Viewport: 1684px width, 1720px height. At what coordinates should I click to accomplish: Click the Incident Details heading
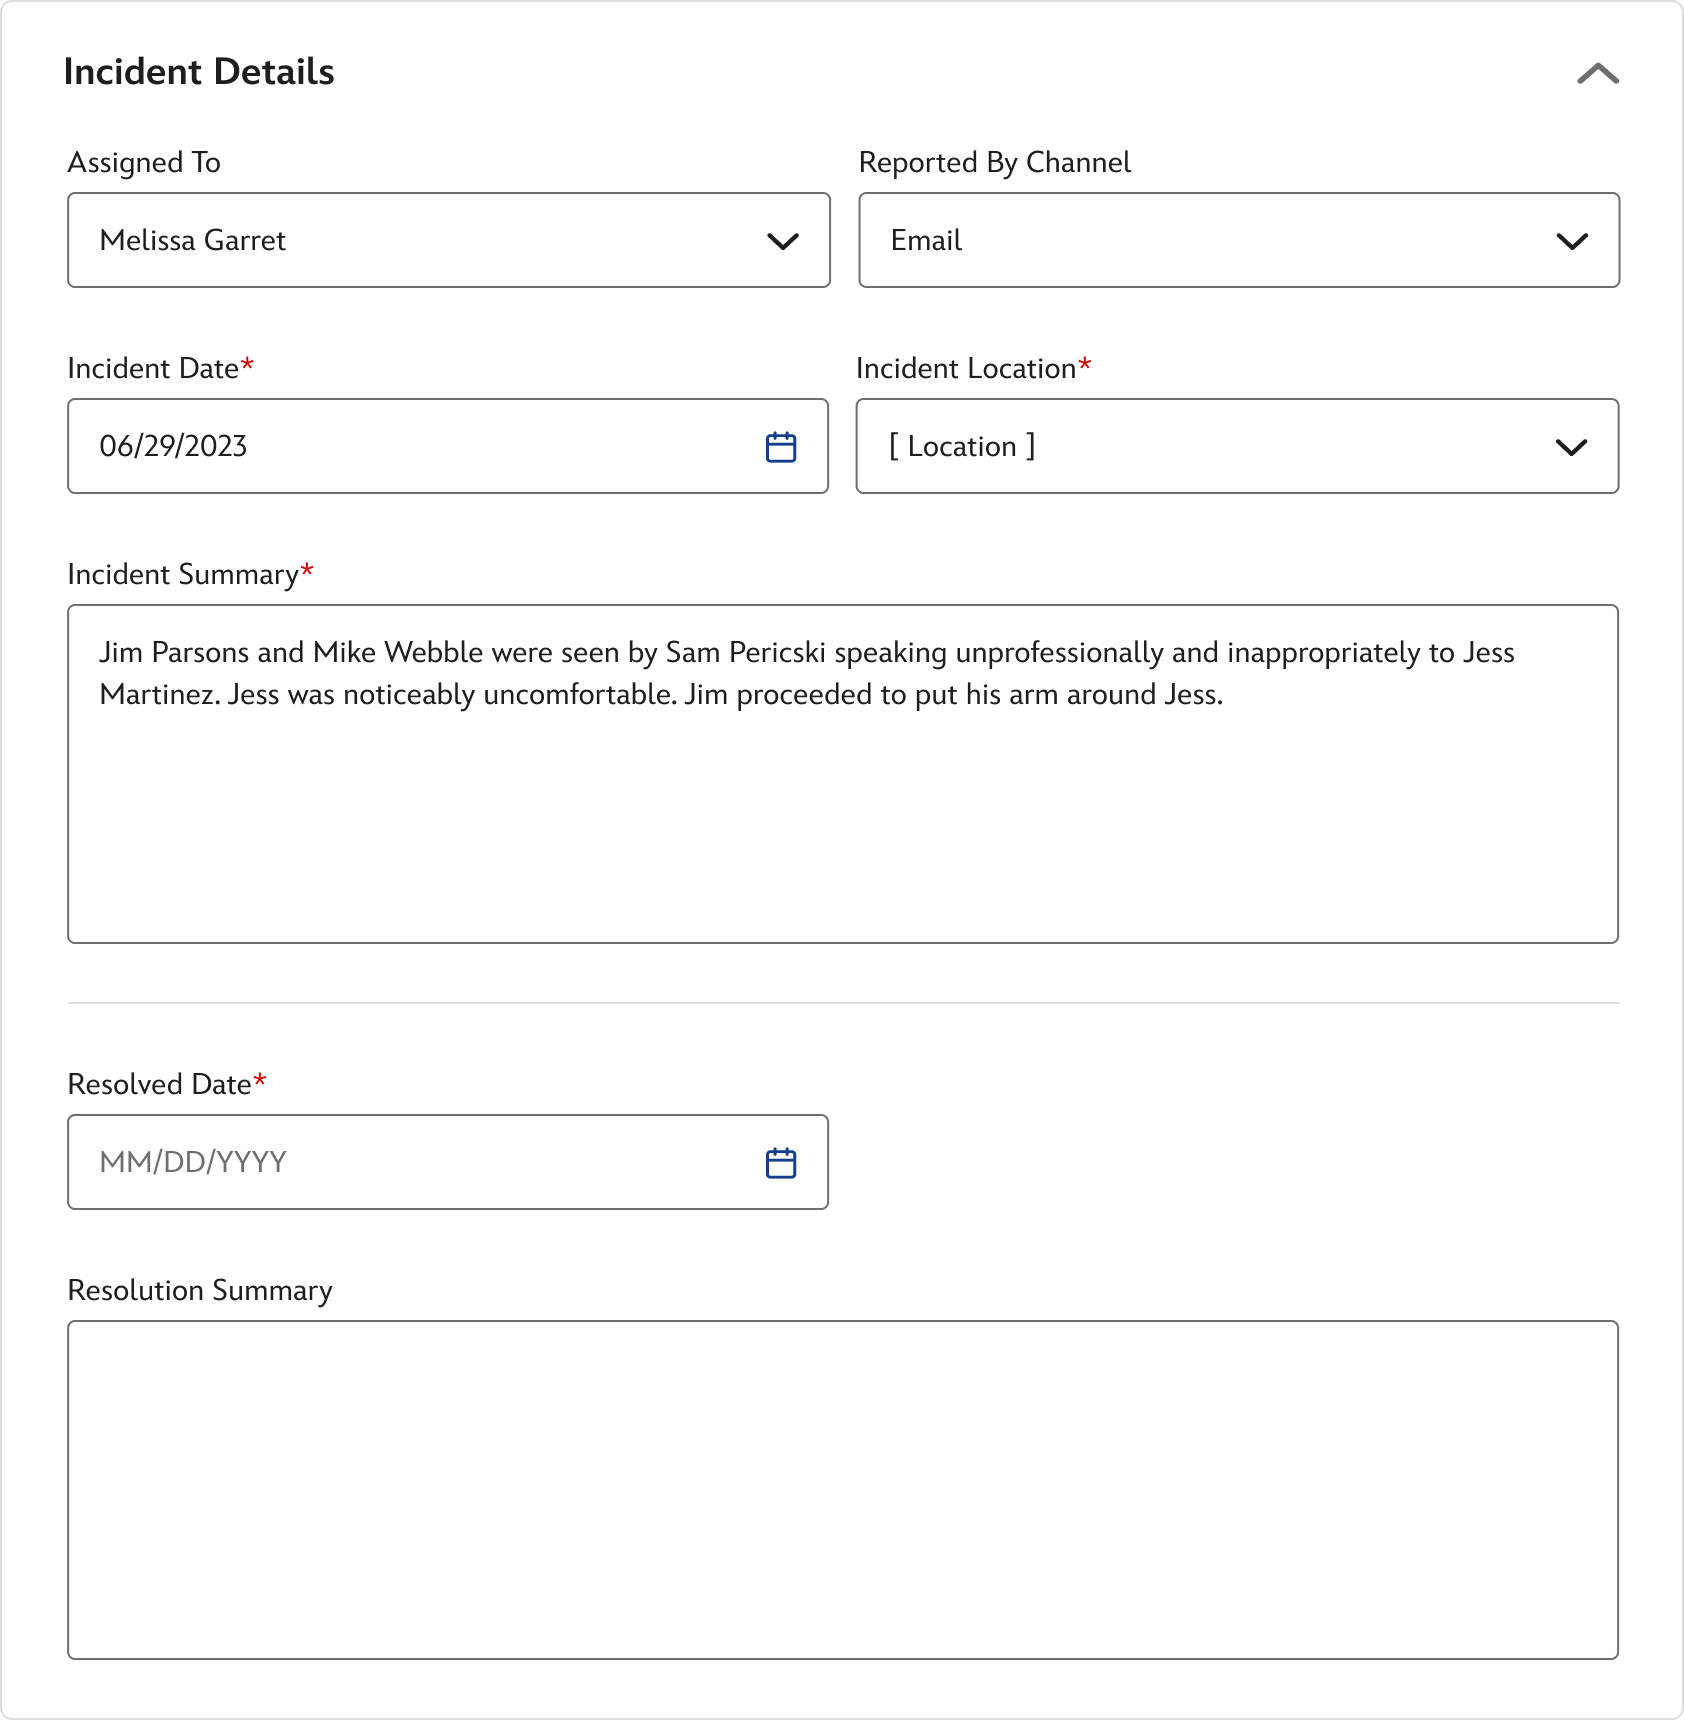[x=199, y=72]
